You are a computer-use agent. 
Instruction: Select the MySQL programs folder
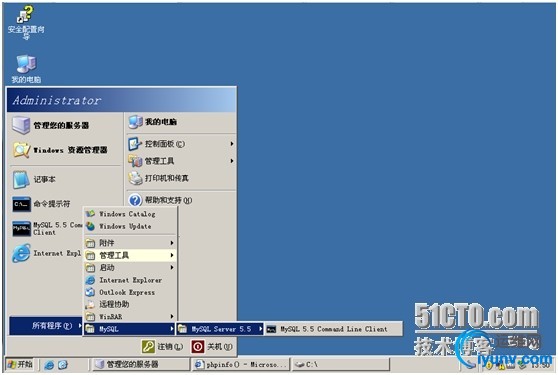tap(130, 329)
